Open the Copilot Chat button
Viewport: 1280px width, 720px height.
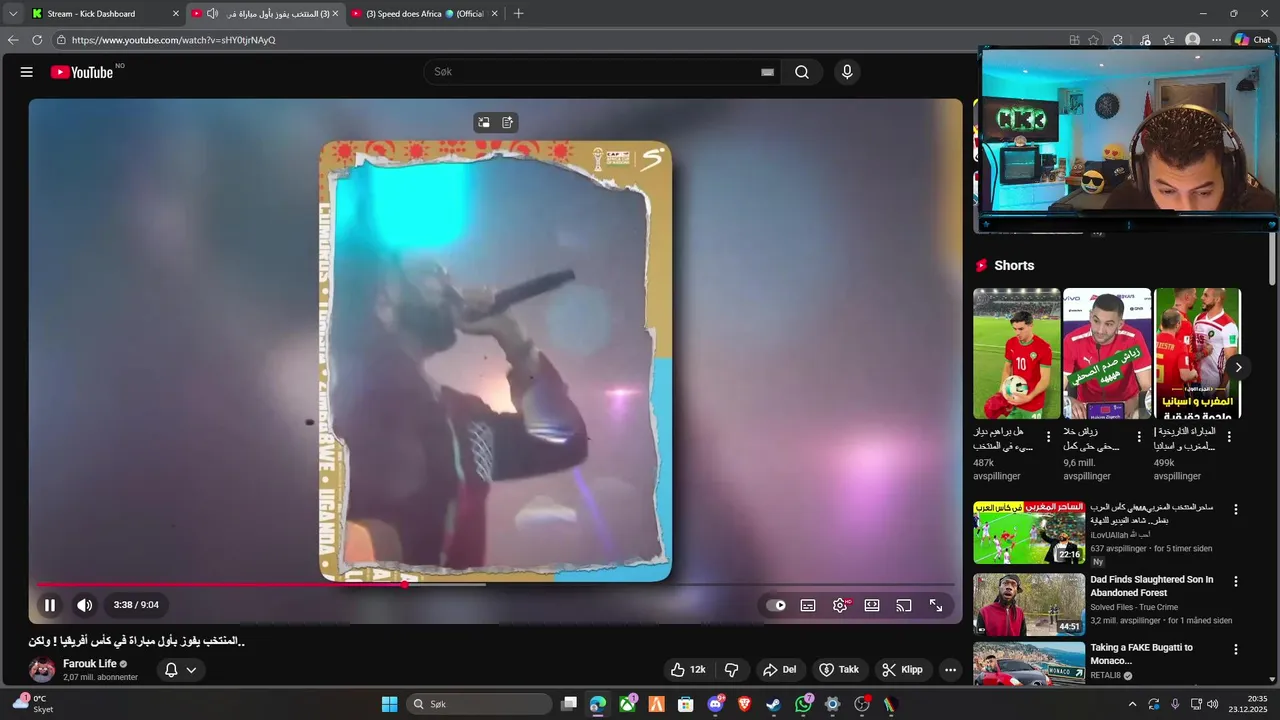tap(1252, 40)
